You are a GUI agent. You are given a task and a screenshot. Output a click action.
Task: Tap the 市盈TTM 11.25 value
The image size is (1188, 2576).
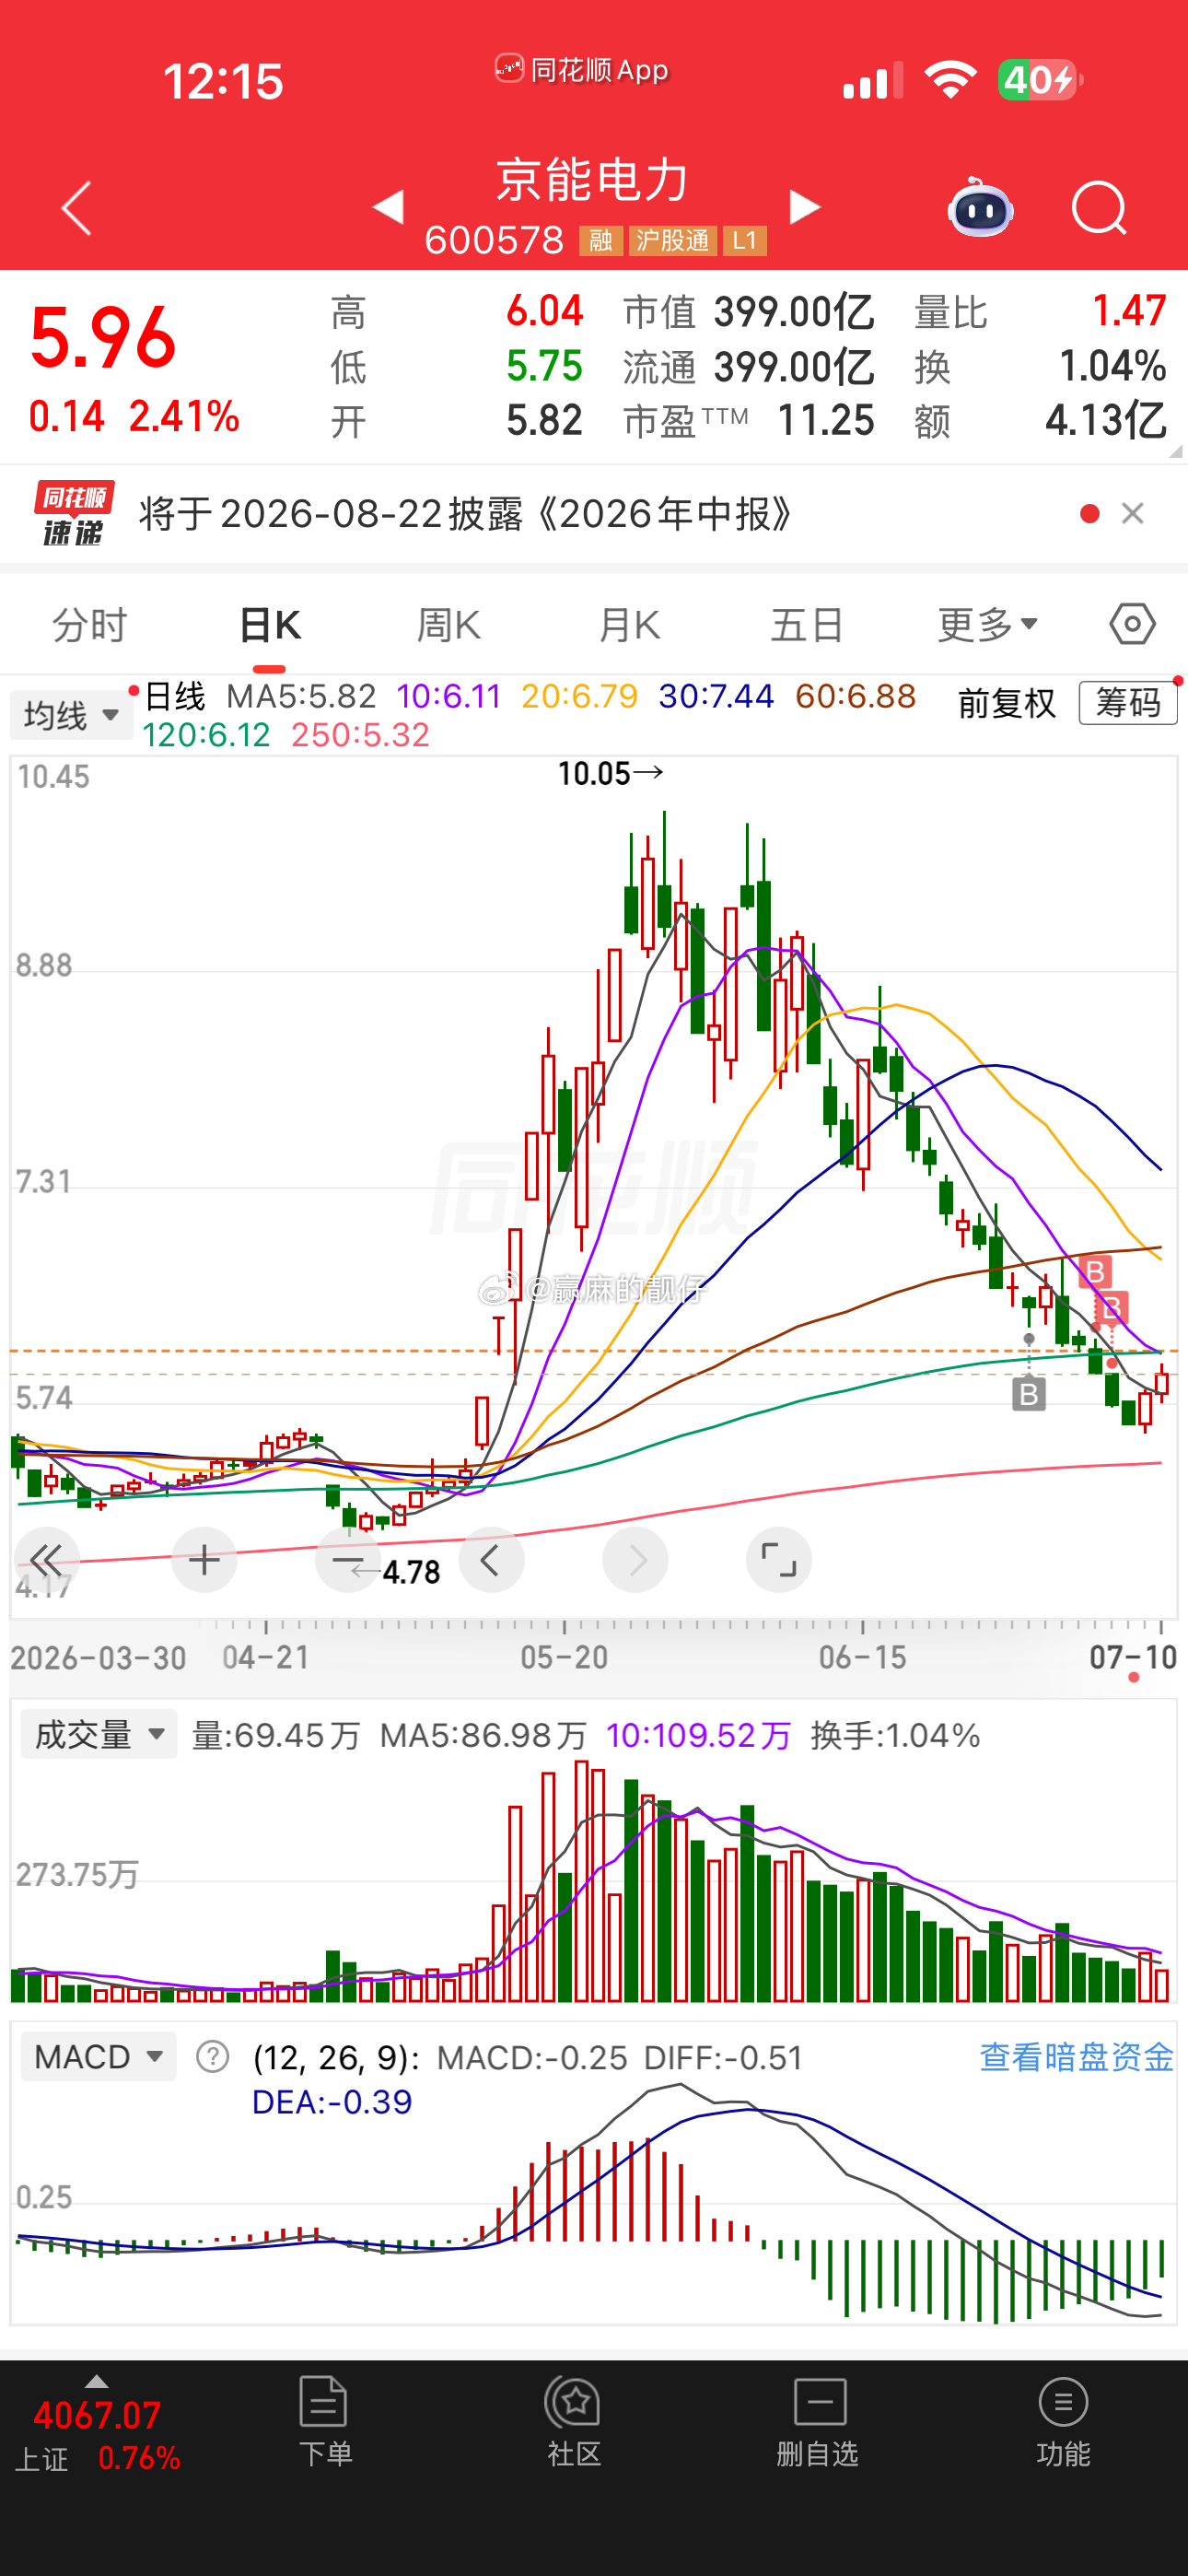(x=826, y=421)
